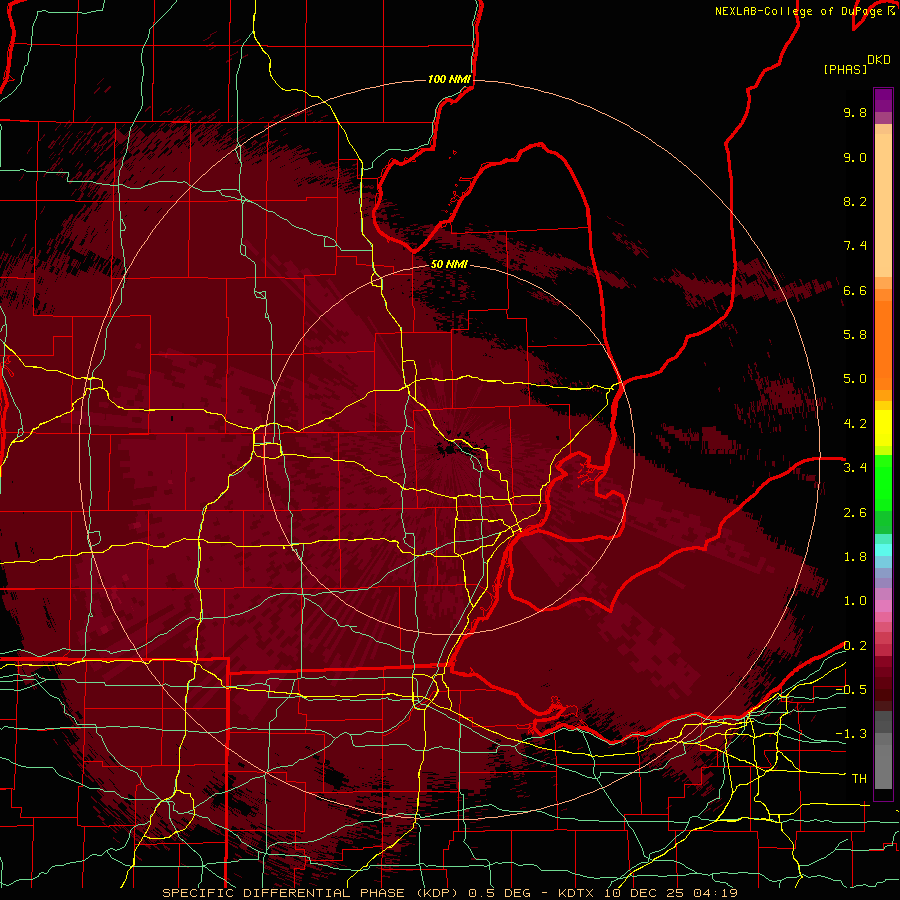Click the [PHAS] legend unit label
The height and width of the screenshot is (900, 900).
pos(845,69)
